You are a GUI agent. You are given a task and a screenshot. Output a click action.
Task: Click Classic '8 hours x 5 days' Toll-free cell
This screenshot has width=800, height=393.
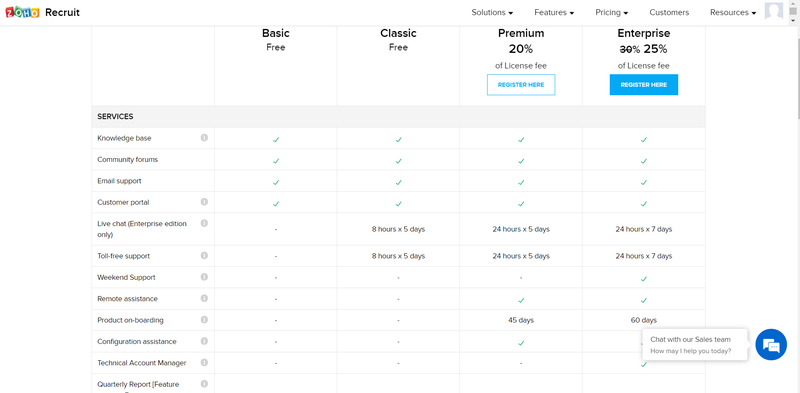398,256
